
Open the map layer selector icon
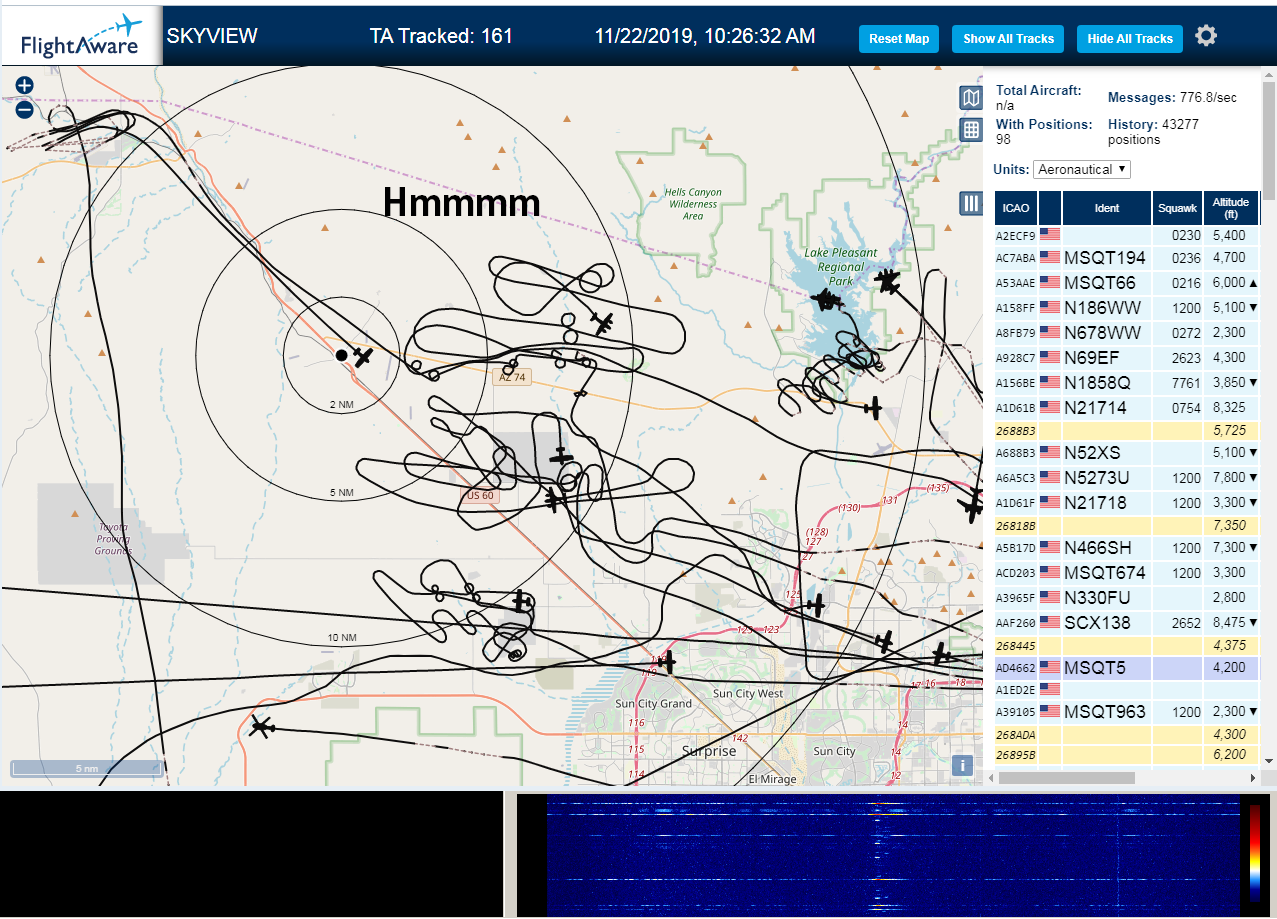pos(970,97)
